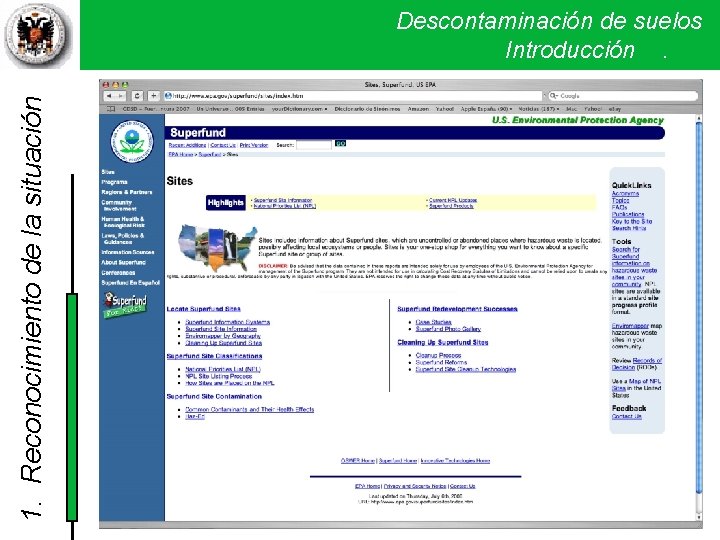Viewport: 720px width, 540px height.
Task: Click the Superfund breadcrumb link
Action: pyautogui.click(x=210, y=155)
